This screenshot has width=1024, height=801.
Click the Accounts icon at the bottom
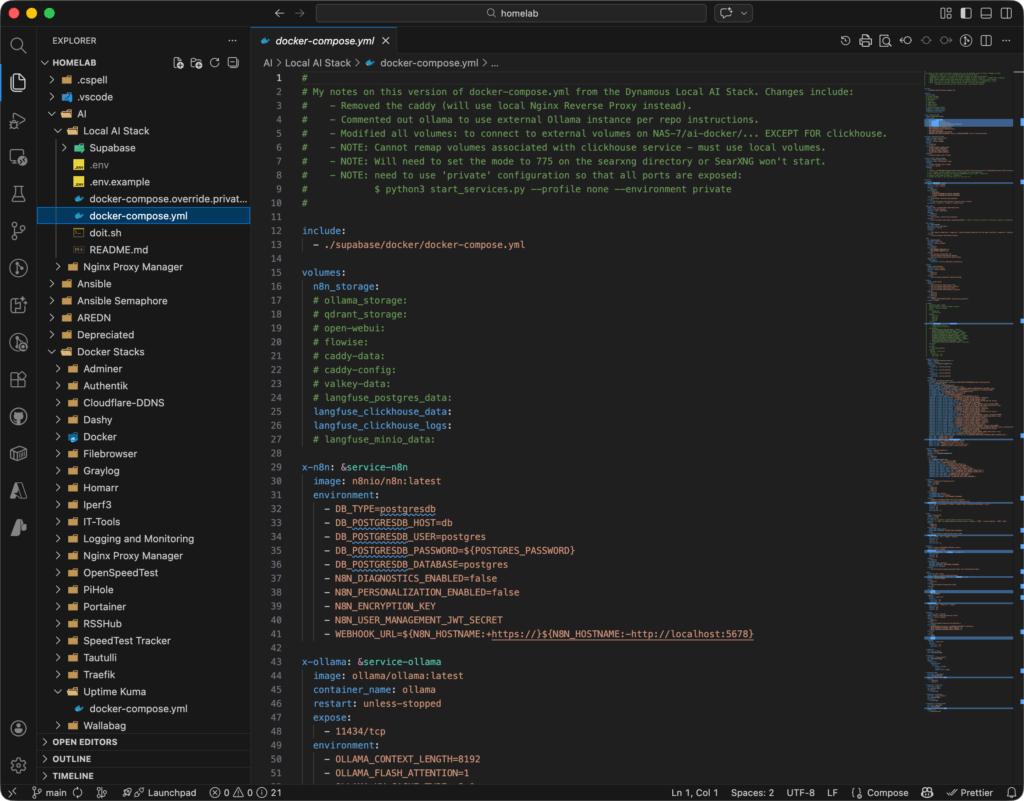(17, 729)
